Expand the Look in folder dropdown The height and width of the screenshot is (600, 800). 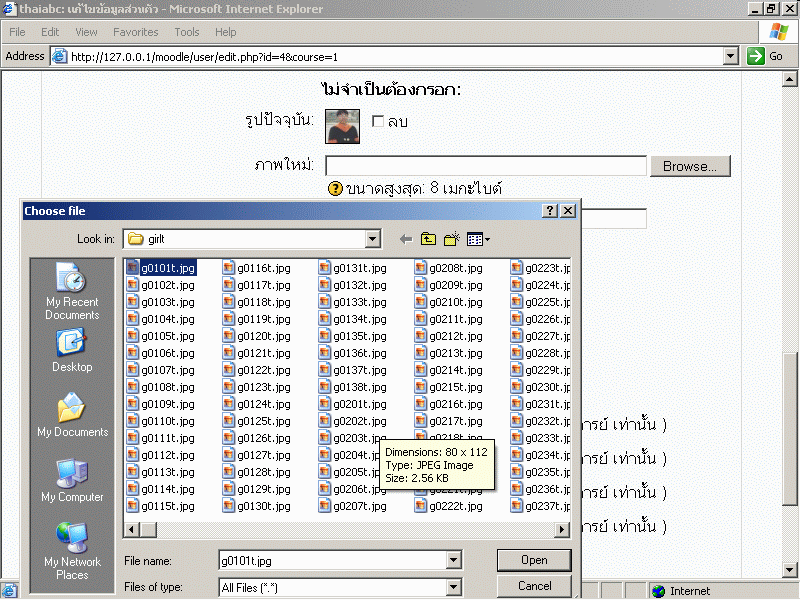[x=372, y=239]
